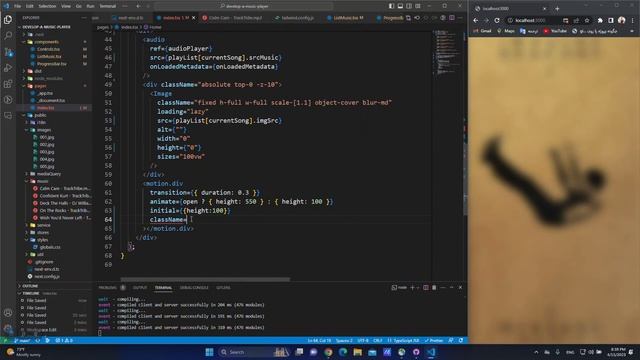The height and width of the screenshot is (360, 640).
Task: Open the Edit menu
Action: (x=30, y=6)
